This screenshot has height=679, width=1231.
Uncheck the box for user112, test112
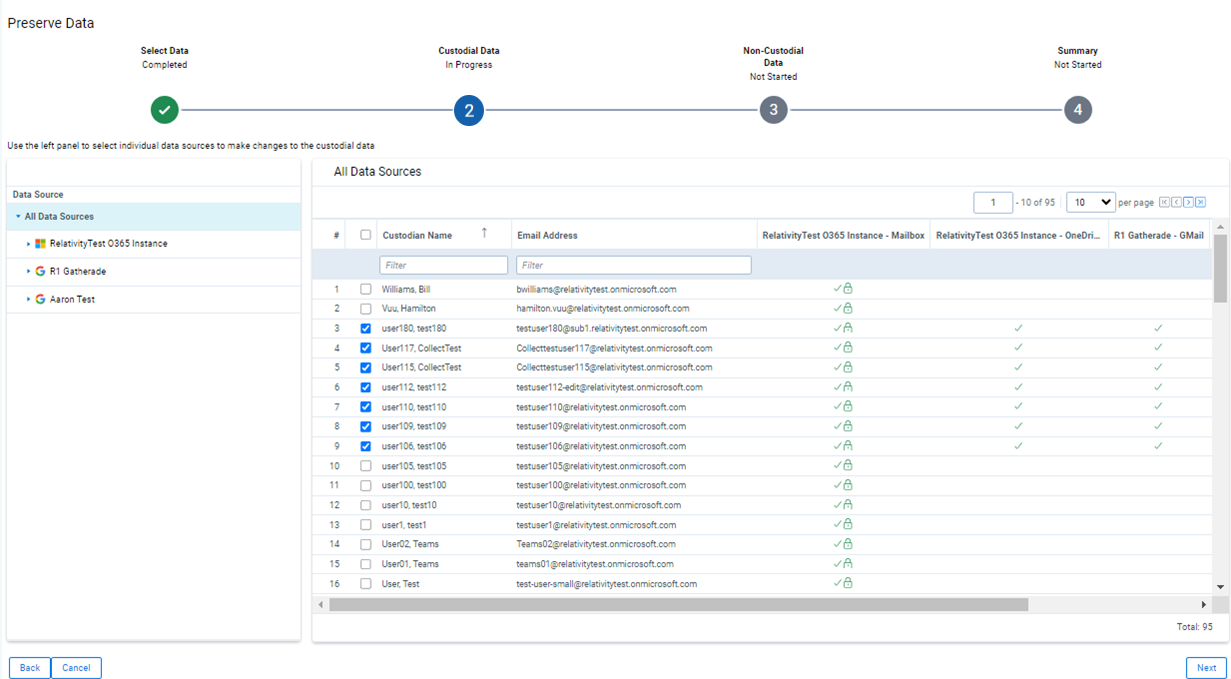click(365, 387)
